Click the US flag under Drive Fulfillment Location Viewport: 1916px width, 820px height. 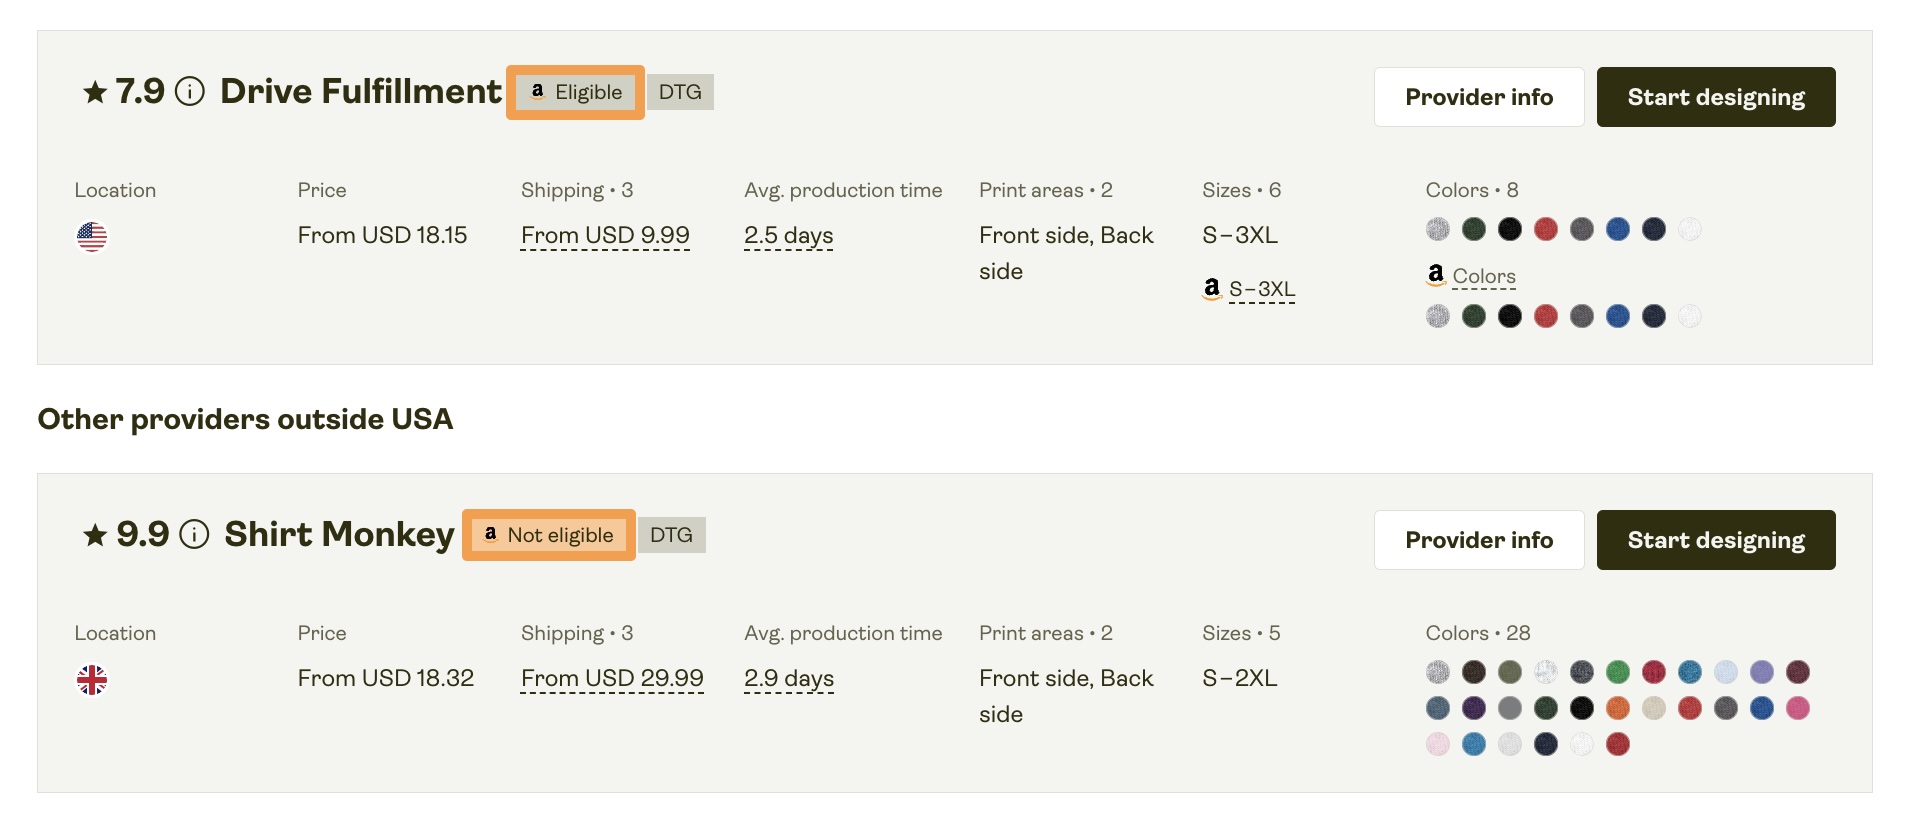point(92,237)
